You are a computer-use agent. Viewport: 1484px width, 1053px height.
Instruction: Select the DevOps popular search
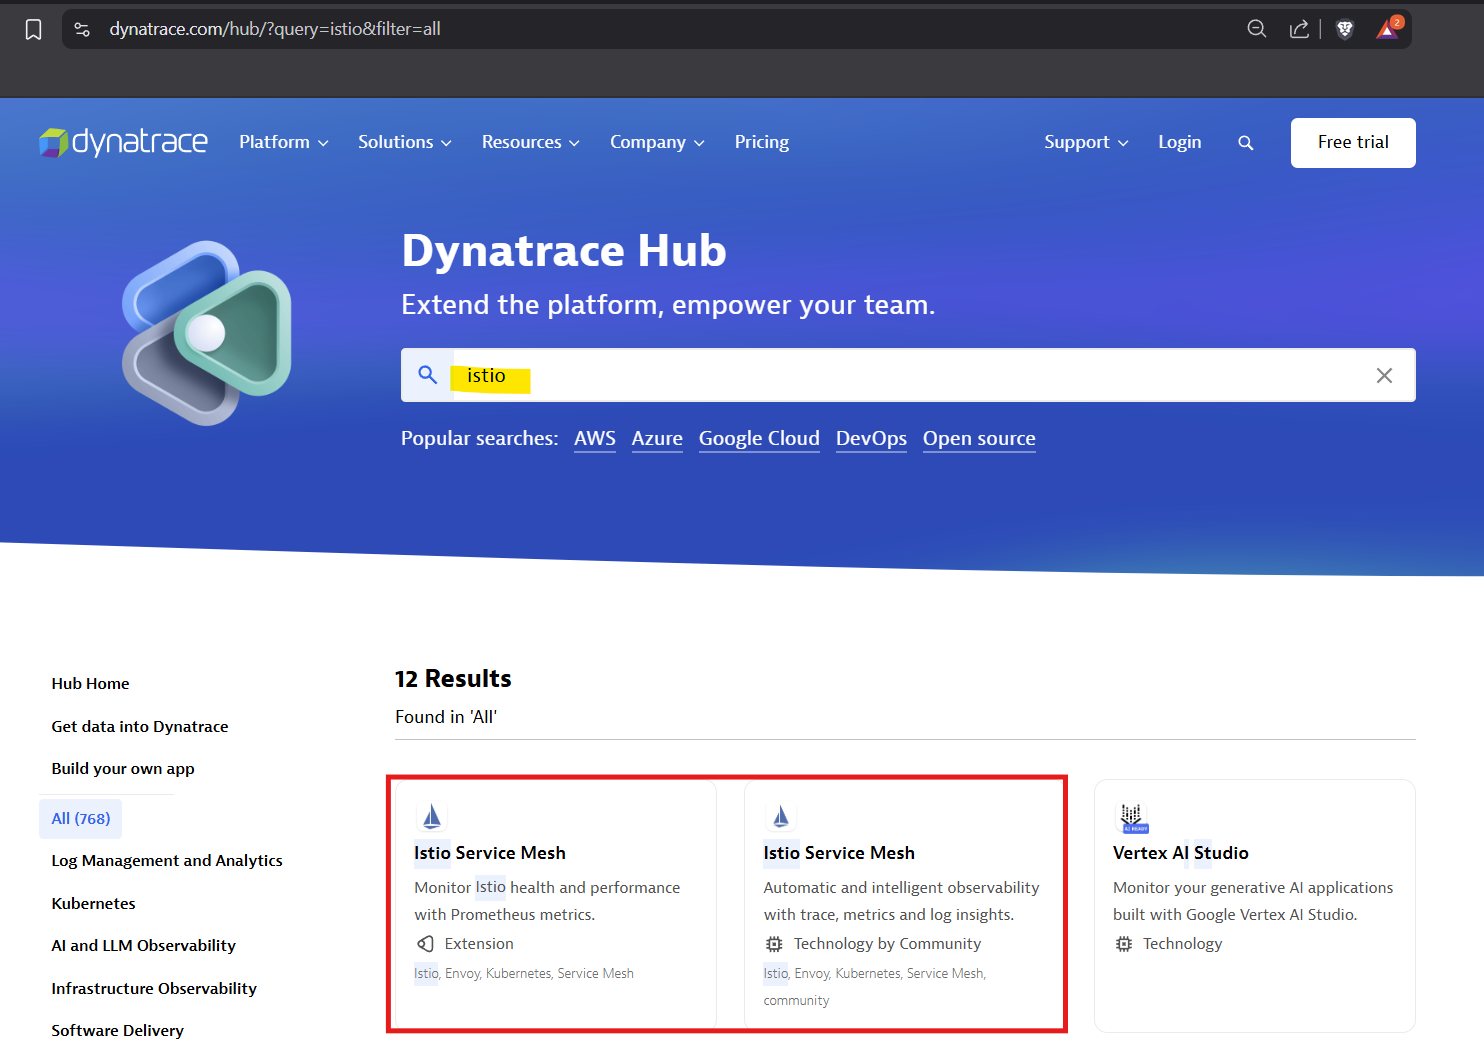pyautogui.click(x=871, y=438)
